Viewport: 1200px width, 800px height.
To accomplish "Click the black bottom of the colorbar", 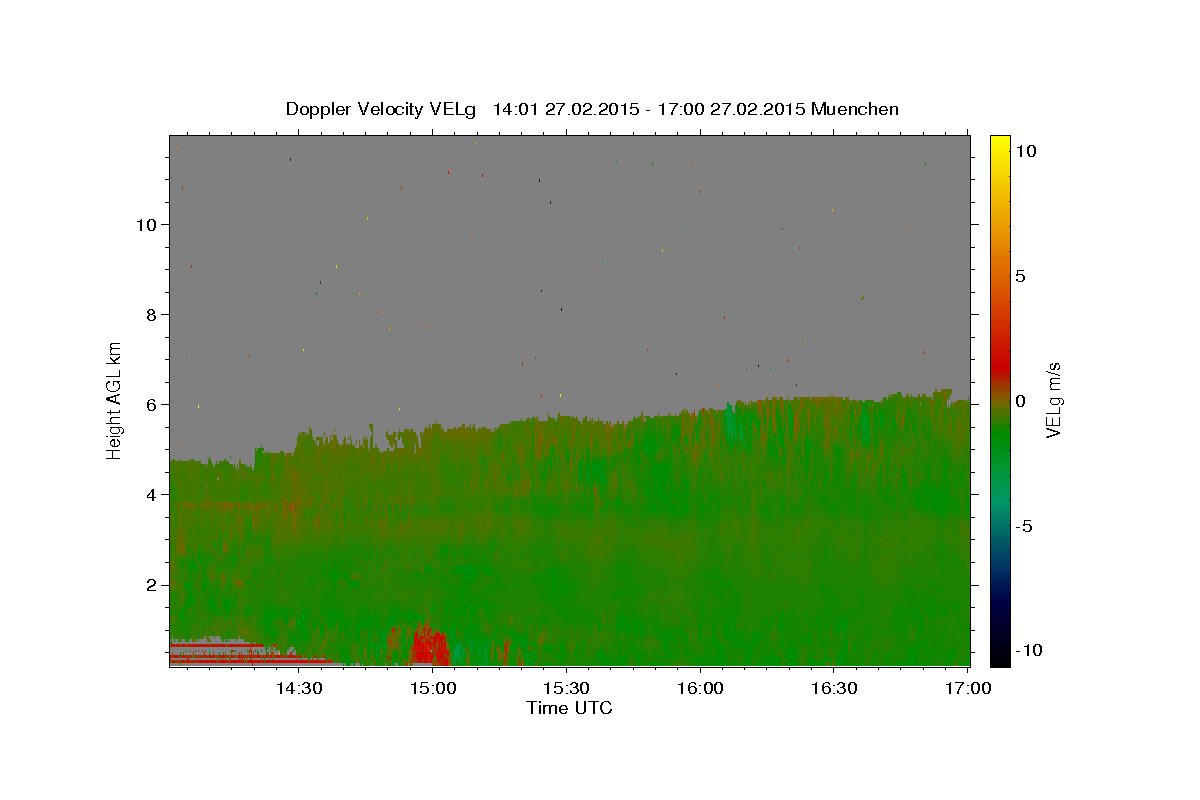I will [x=1000, y=655].
